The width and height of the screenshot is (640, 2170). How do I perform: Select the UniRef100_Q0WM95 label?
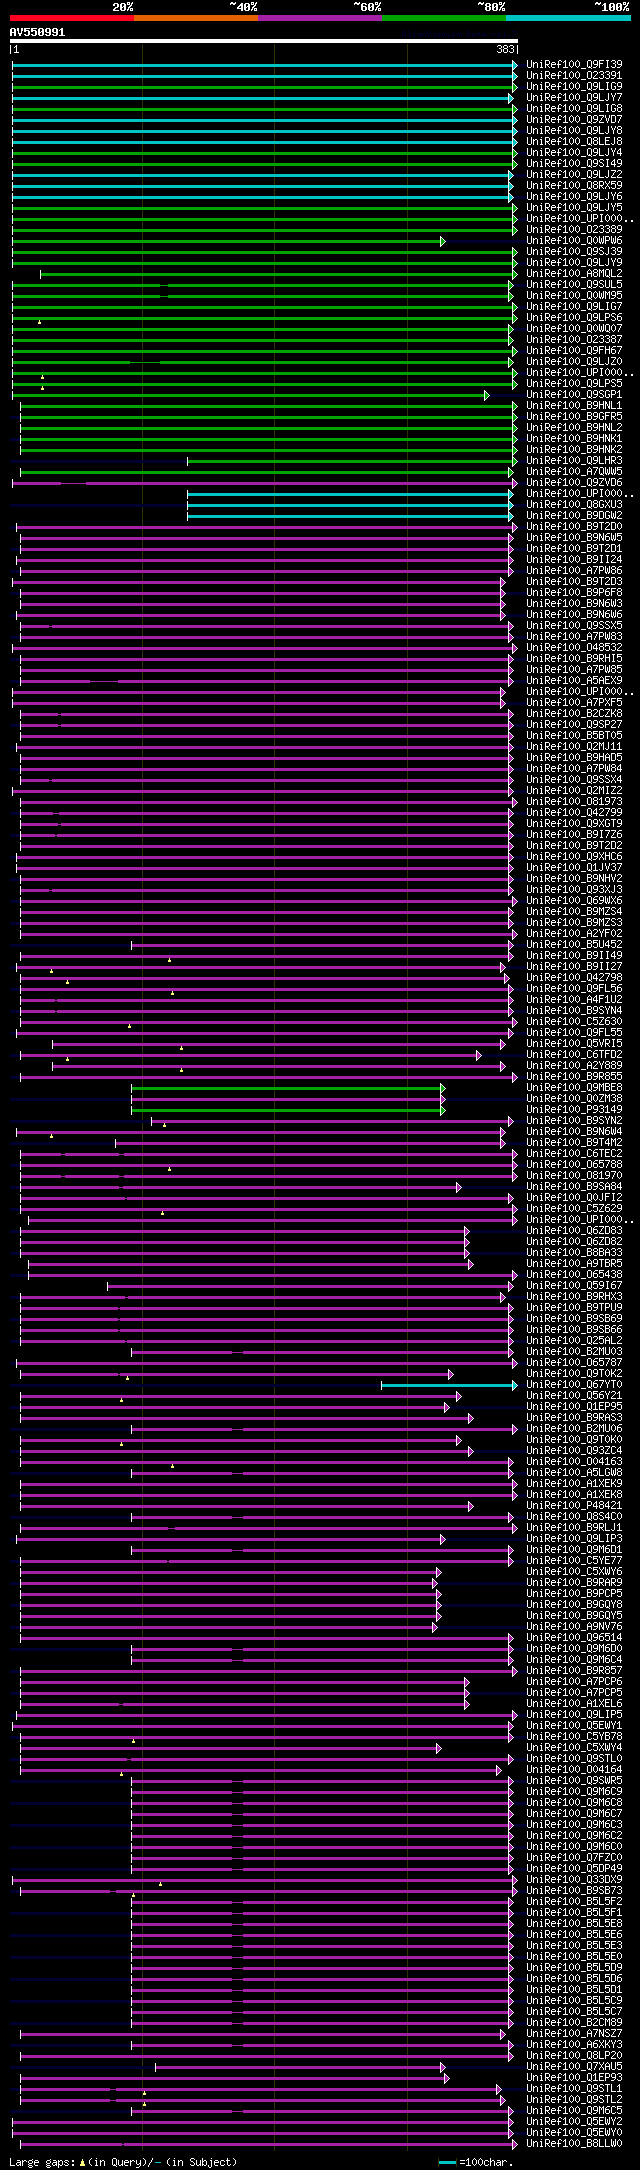click(574, 296)
